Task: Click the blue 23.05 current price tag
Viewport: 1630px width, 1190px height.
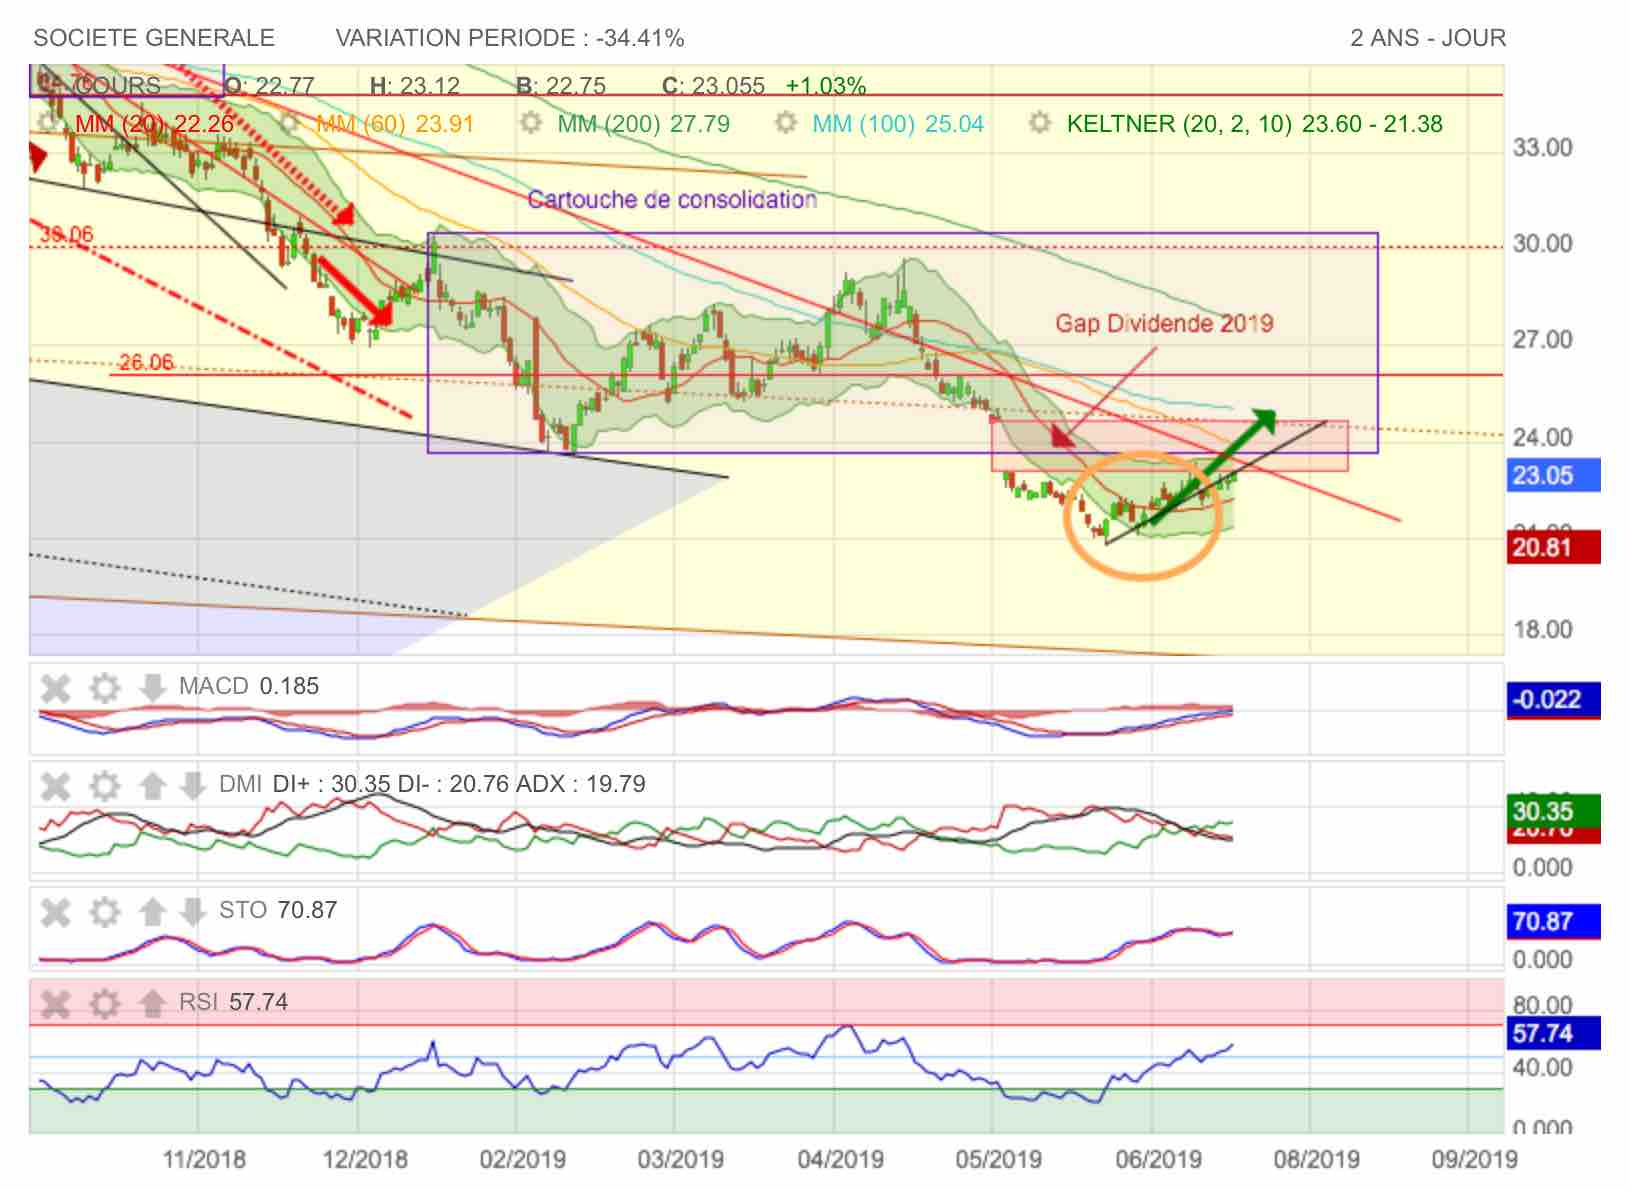Action: click(x=1553, y=475)
